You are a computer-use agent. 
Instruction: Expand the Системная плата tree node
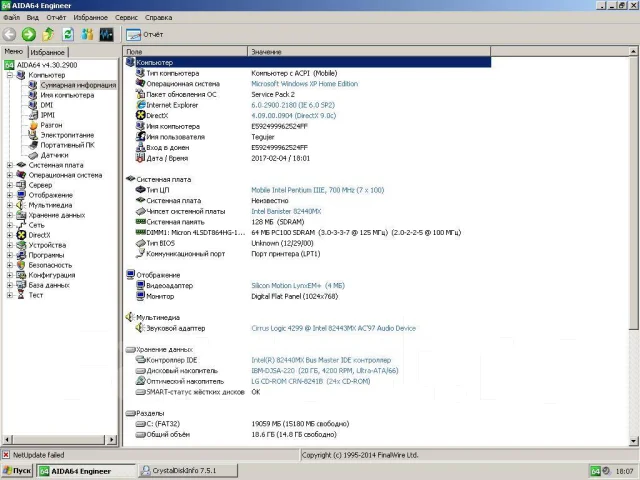[x=10, y=165]
